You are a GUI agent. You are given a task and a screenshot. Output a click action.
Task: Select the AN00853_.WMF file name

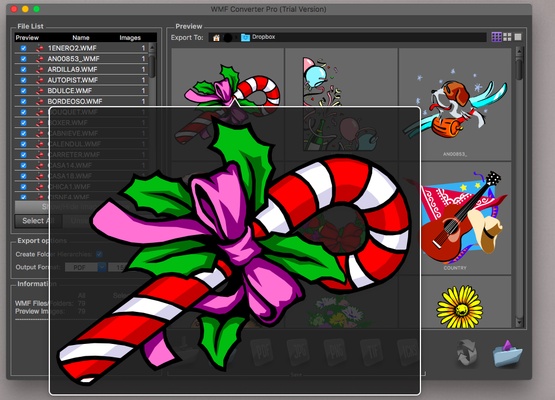tap(74, 59)
